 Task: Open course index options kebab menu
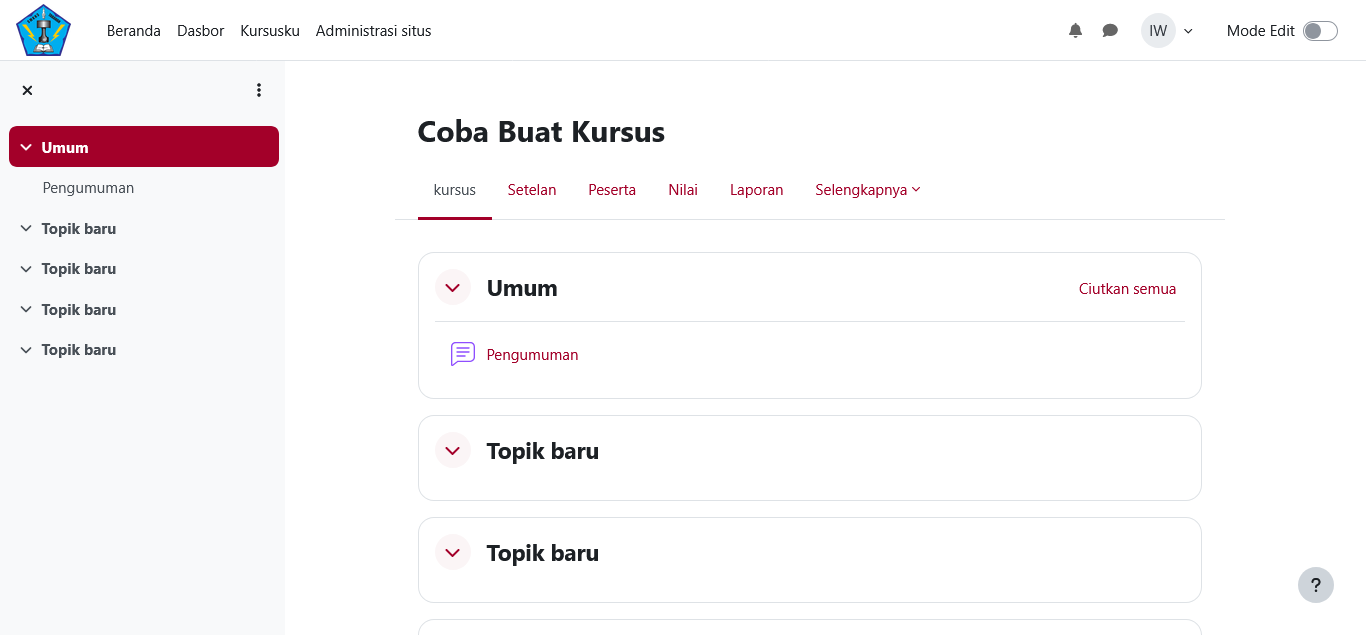coord(259,90)
